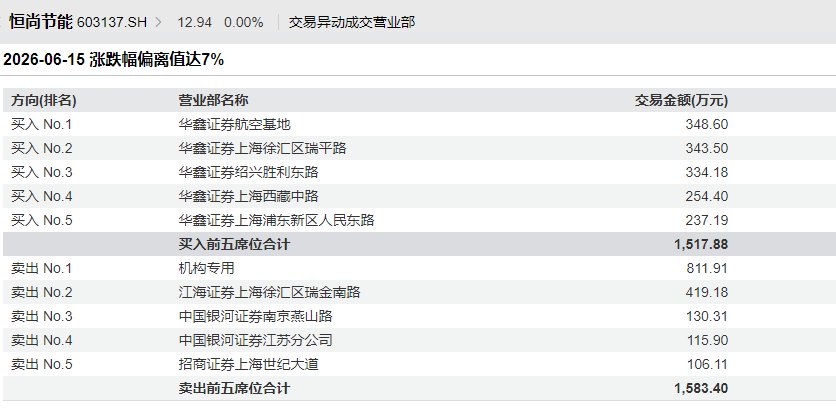
Task: Click the 卖出前五席位合计 summary label
Action: click(234, 388)
